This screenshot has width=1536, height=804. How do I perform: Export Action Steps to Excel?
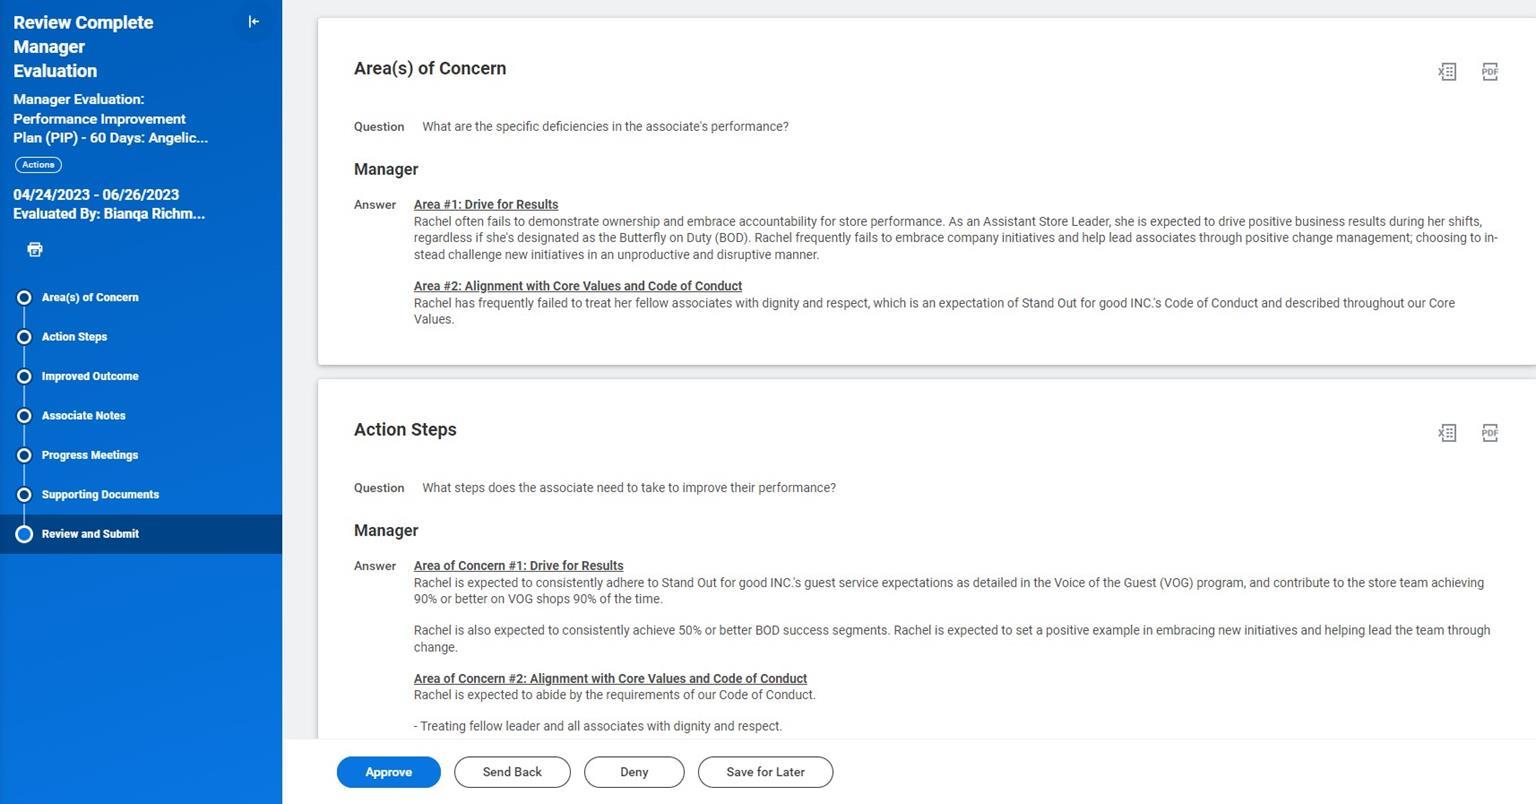pyautogui.click(x=1447, y=432)
